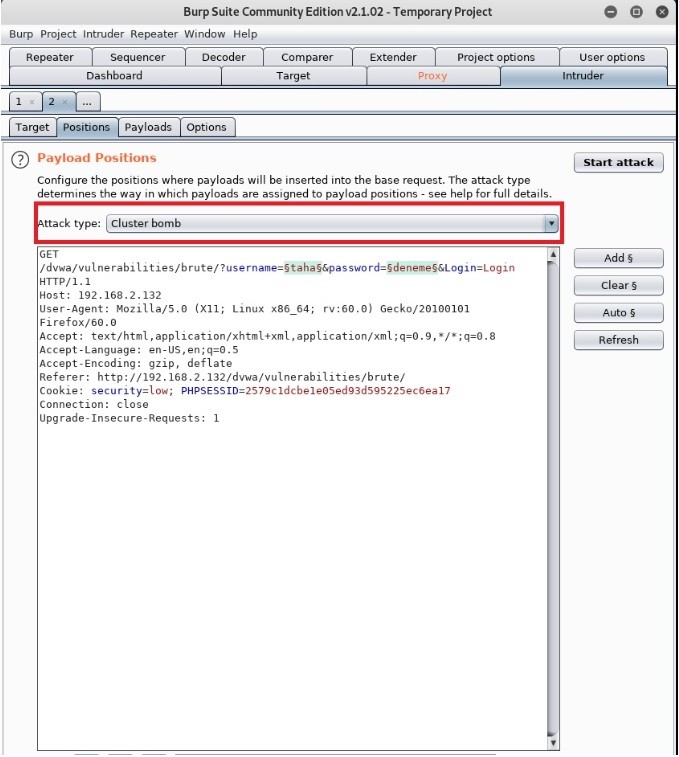The height and width of the screenshot is (757, 679).
Task: Click the request editor scrollbar down arrow
Action: pos(553,743)
